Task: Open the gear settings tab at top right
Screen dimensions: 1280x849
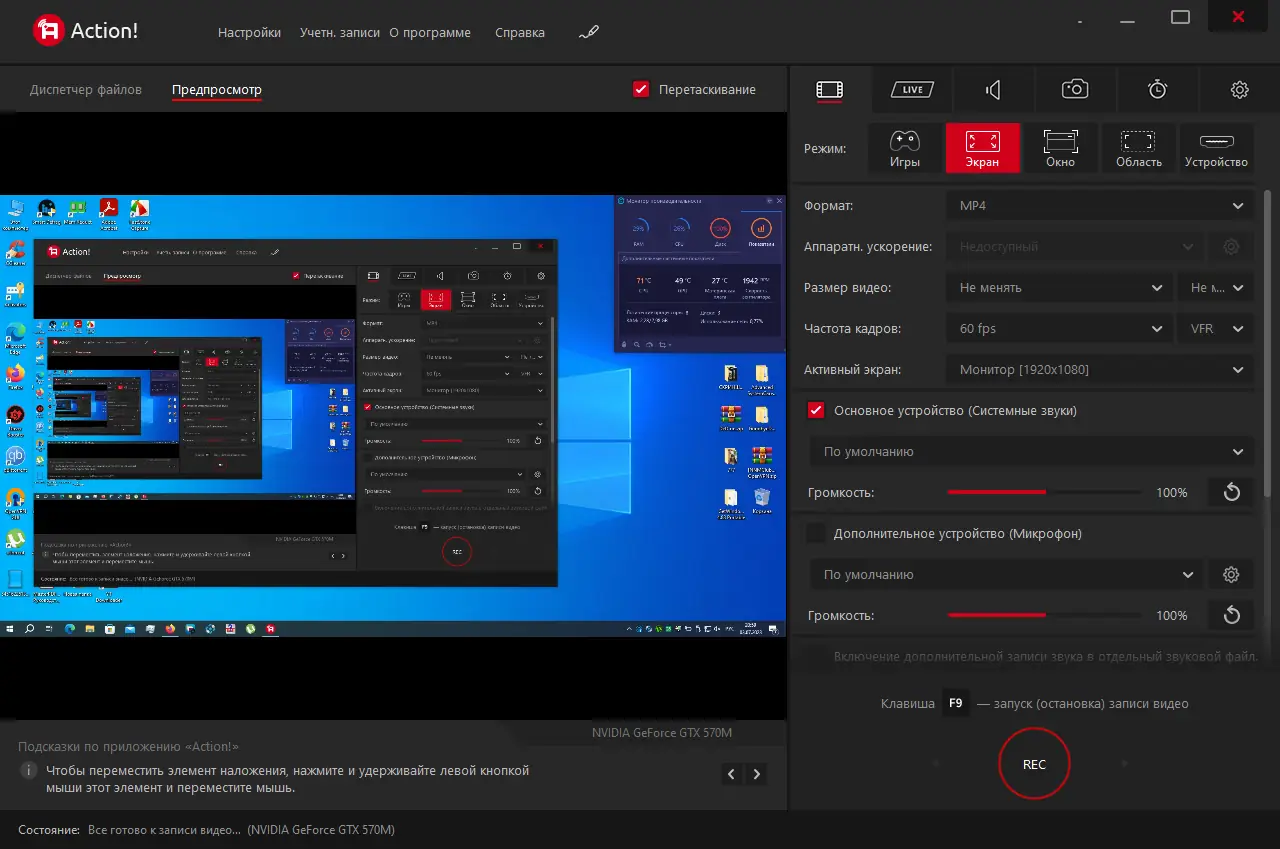Action: click(x=1239, y=90)
